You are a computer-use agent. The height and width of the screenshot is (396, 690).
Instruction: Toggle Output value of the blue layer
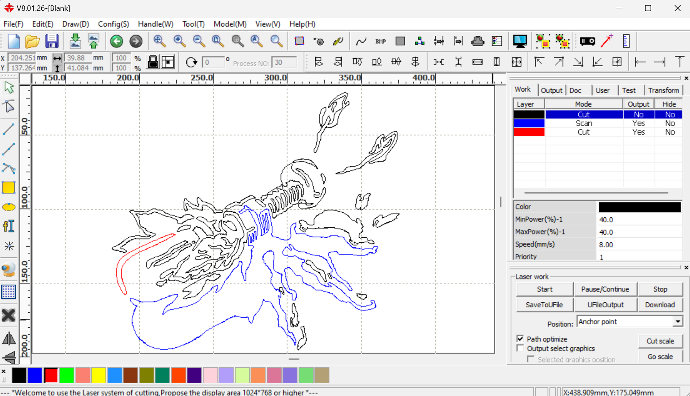click(x=639, y=123)
